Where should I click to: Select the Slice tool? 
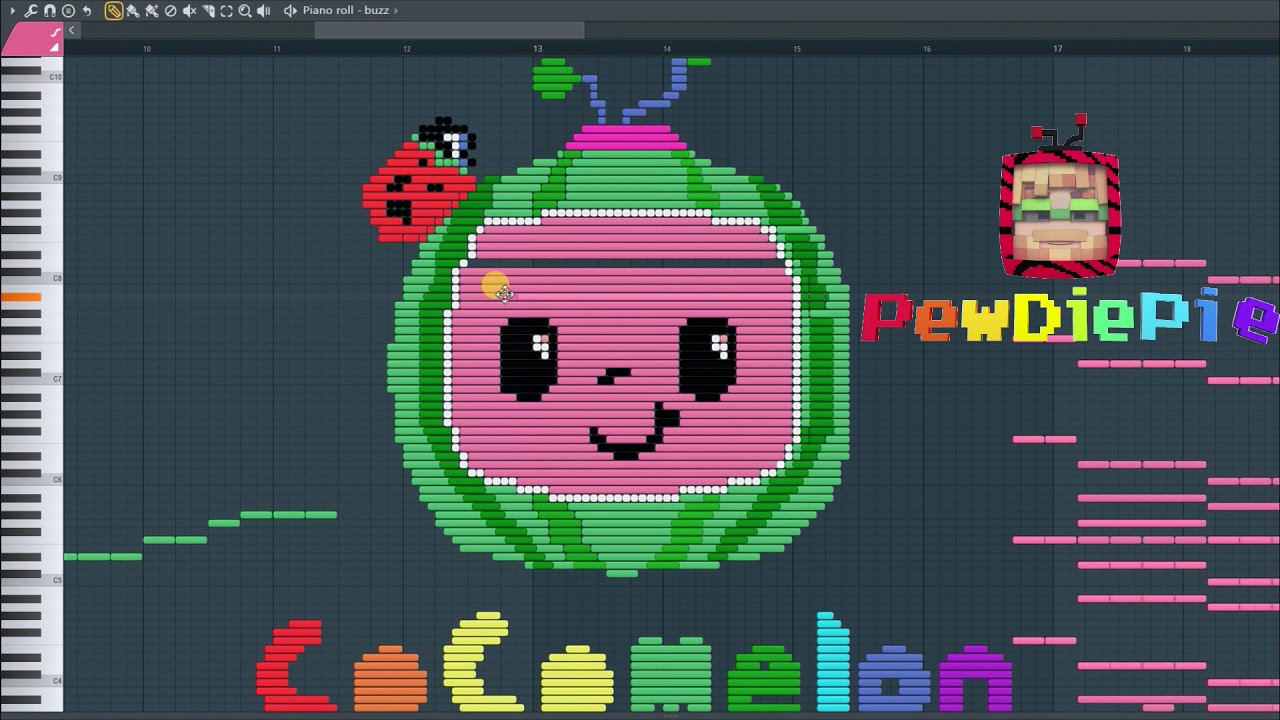(208, 11)
